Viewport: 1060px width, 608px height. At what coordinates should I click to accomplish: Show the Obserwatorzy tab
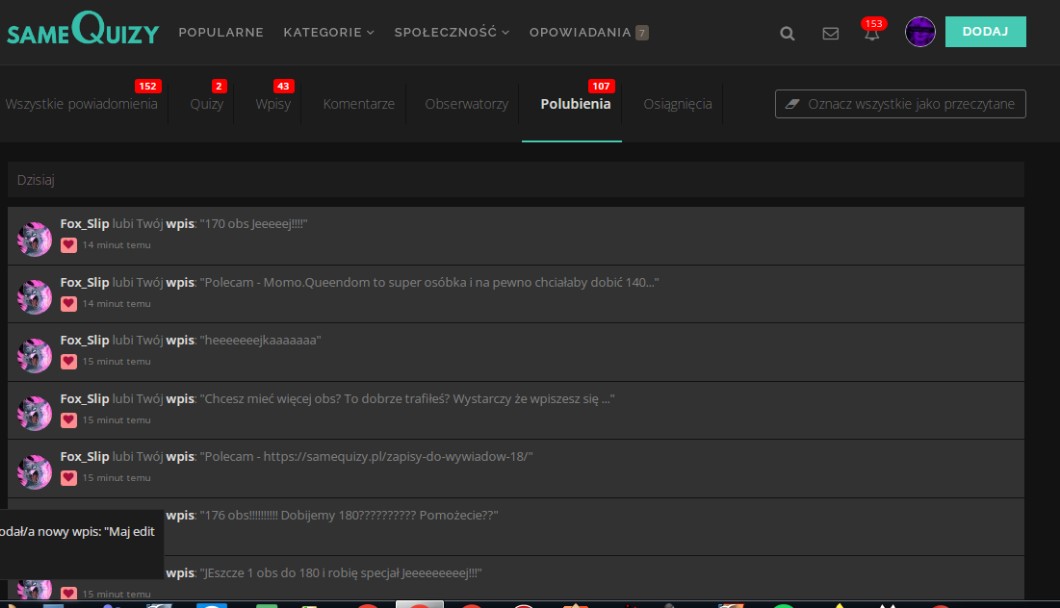(x=466, y=104)
